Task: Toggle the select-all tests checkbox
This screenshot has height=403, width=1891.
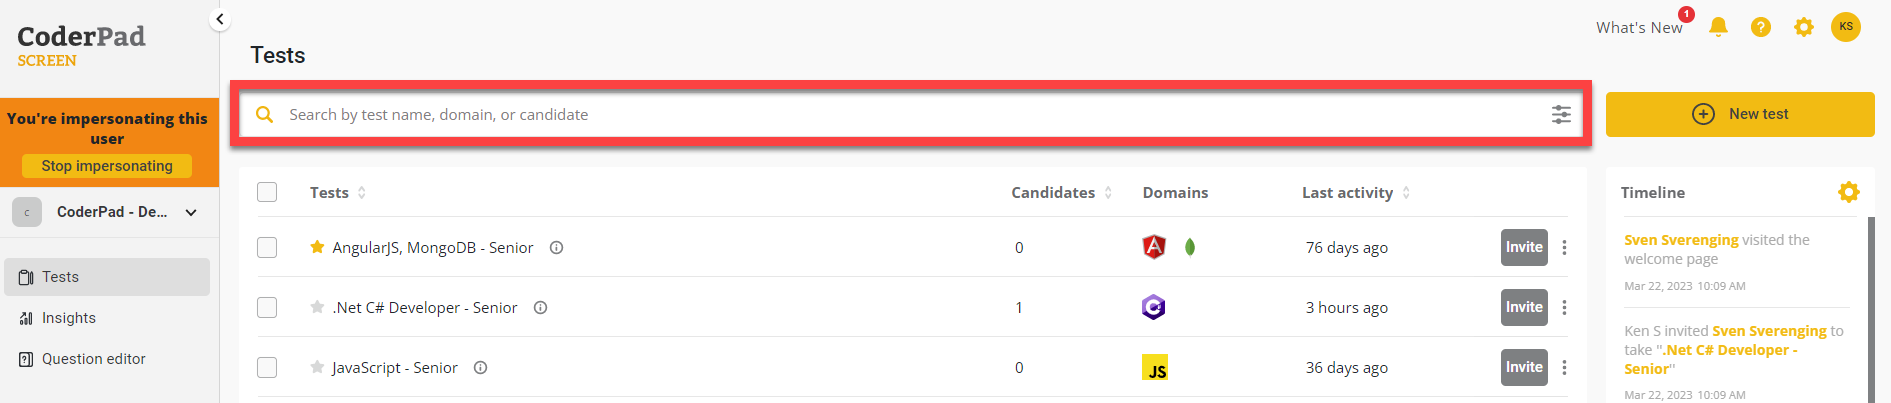Action: pos(267,192)
